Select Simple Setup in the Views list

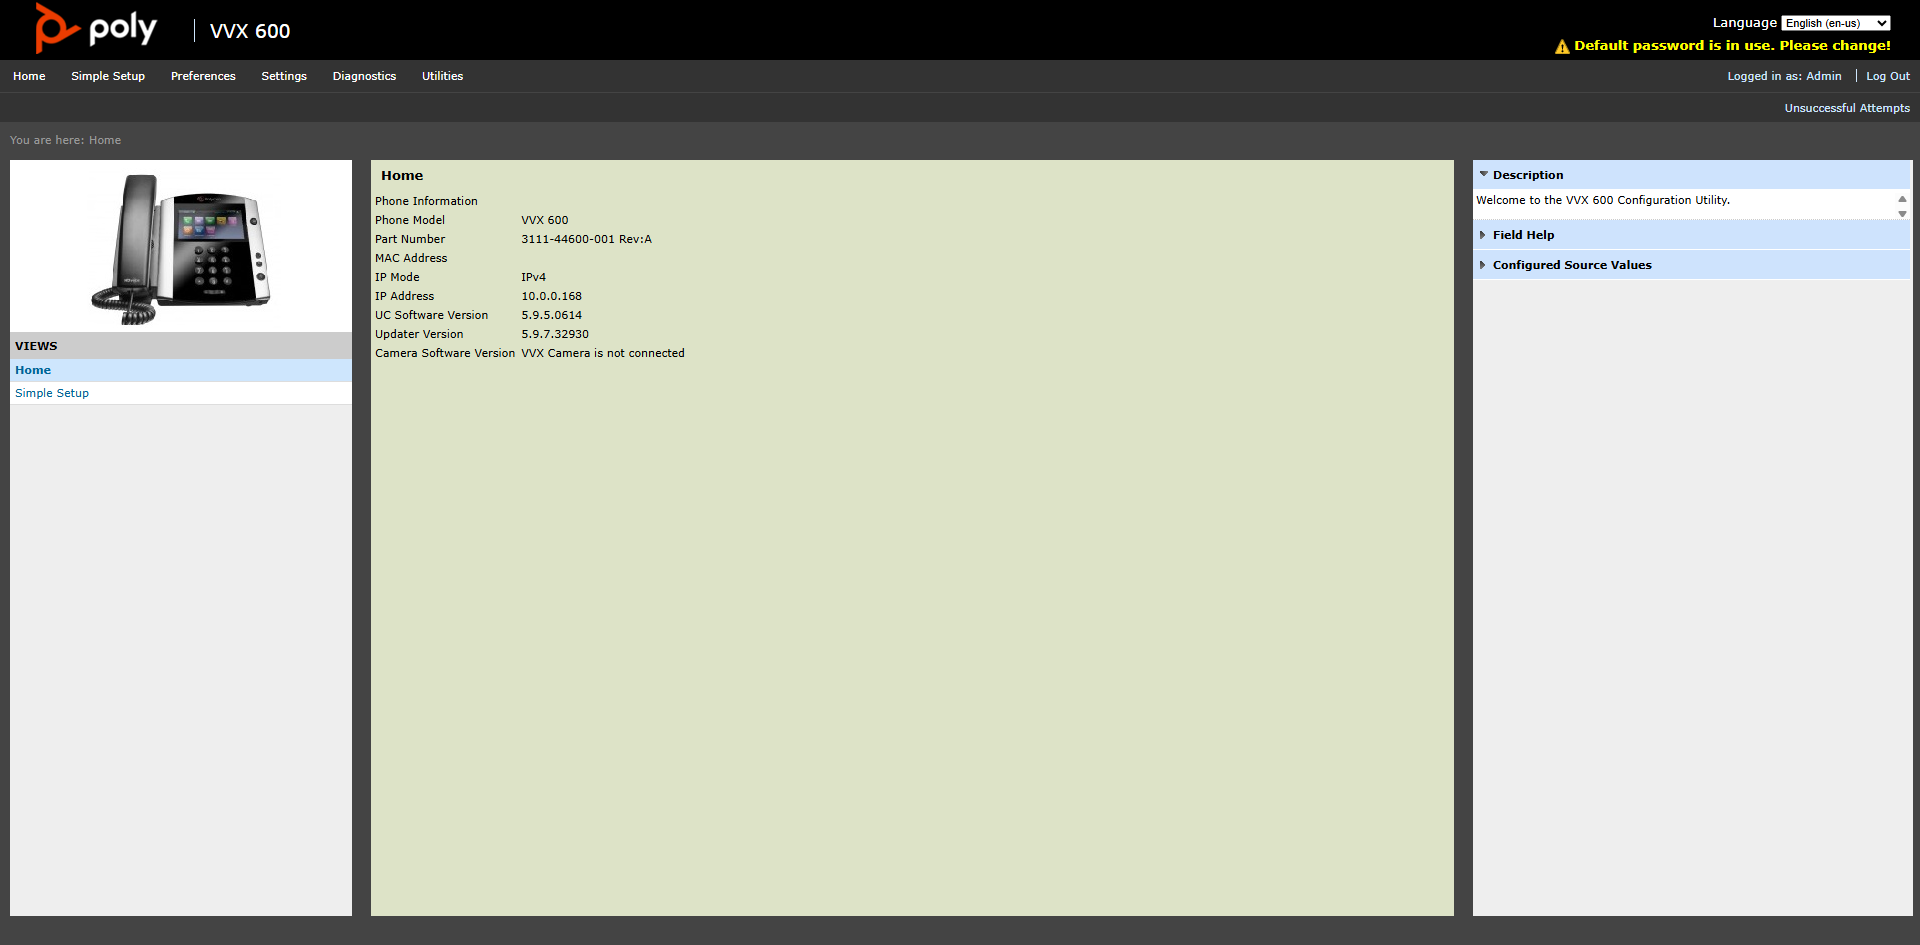pyautogui.click(x=181, y=393)
